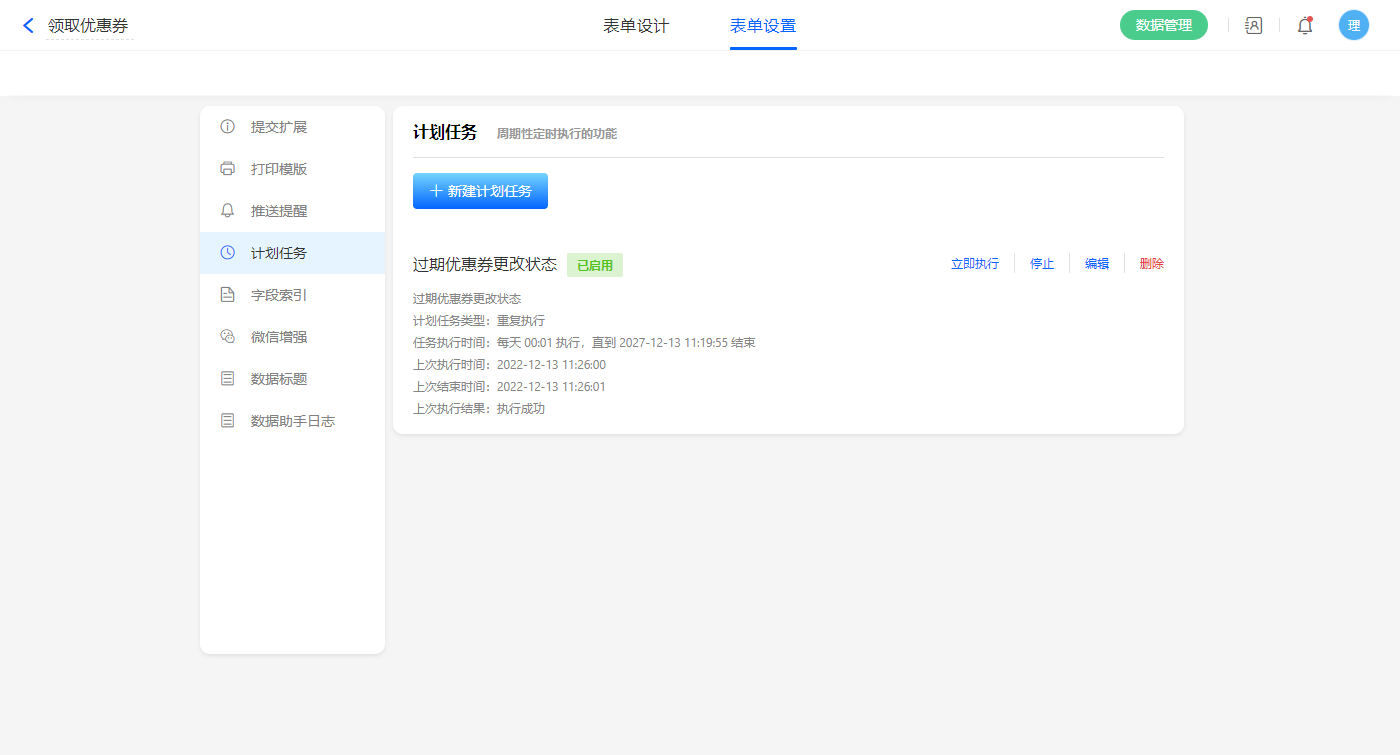This screenshot has height=755, width=1400.
Task: Click the clock icon beside 计划任务
Action: tap(228, 253)
